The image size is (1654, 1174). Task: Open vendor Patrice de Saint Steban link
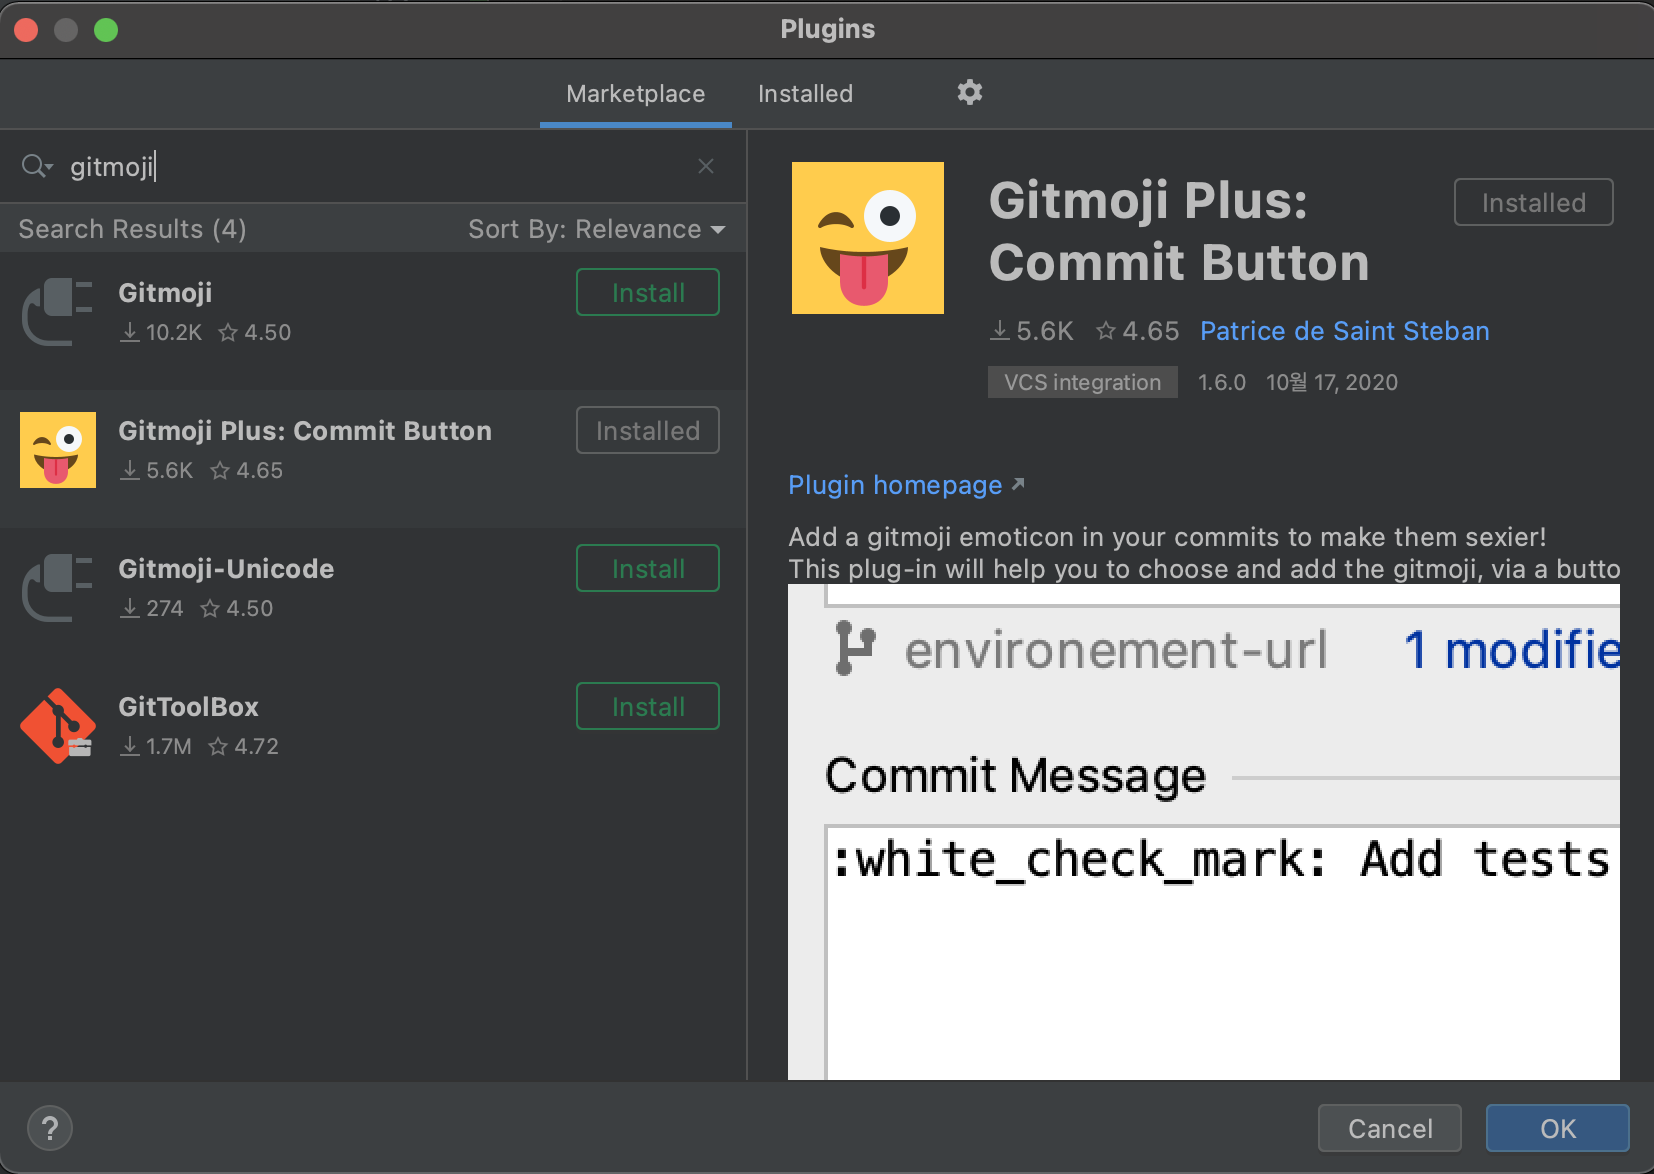pyautogui.click(x=1344, y=331)
